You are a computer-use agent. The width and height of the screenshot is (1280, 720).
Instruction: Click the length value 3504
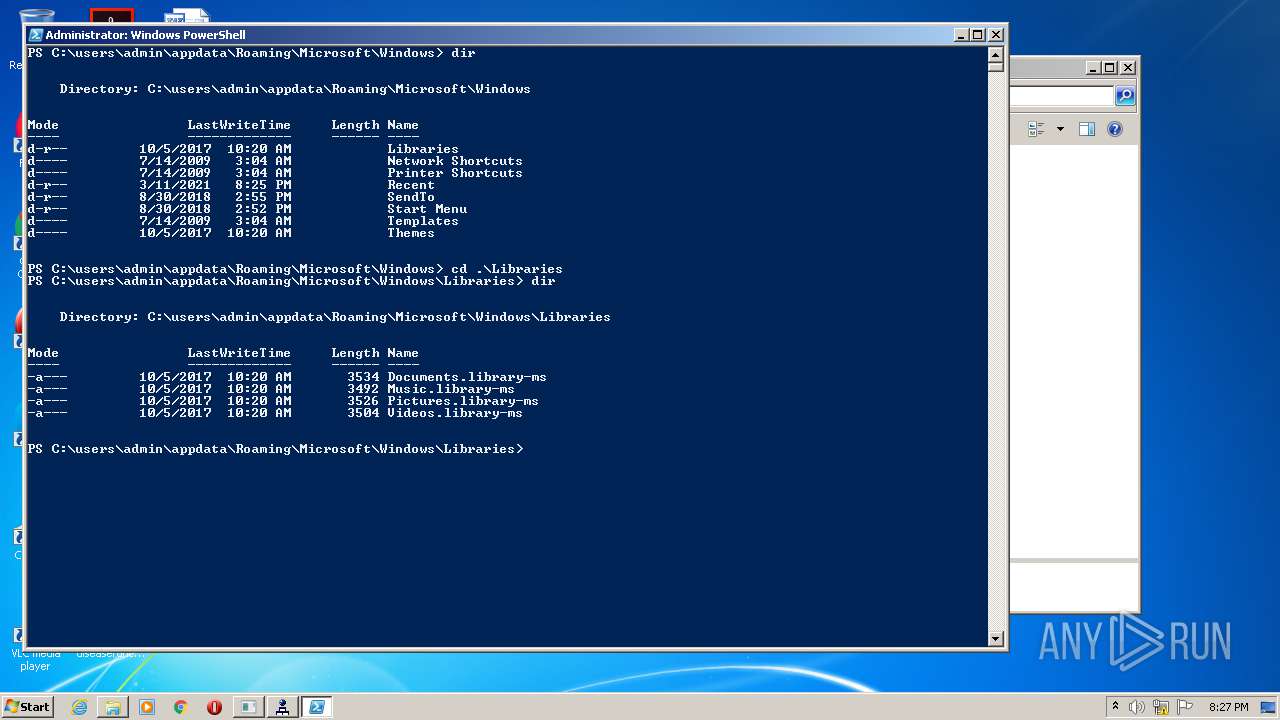tap(363, 413)
